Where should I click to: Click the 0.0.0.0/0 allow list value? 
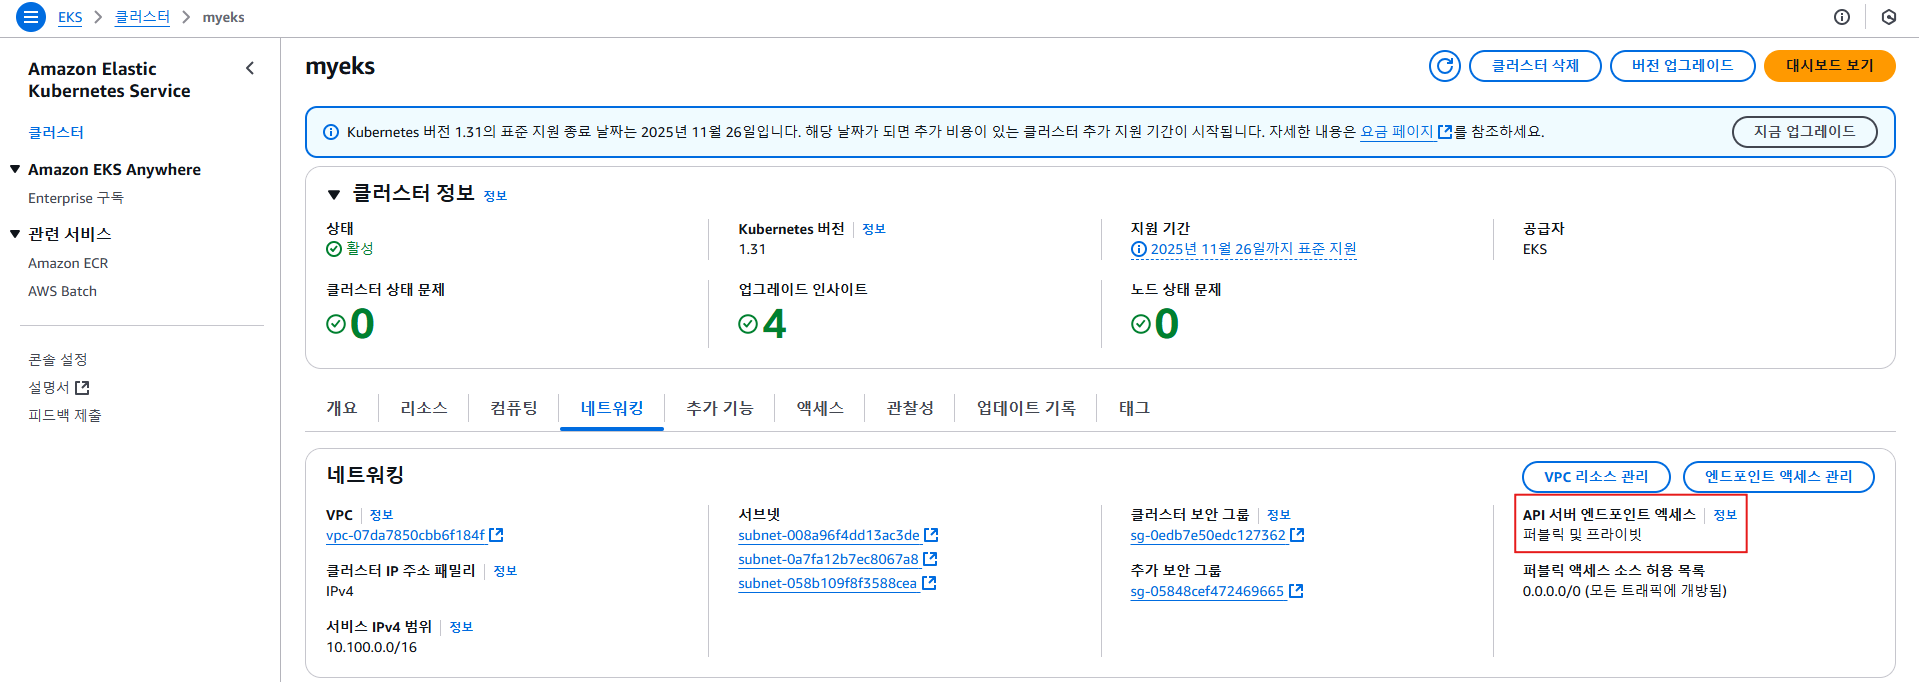tap(1625, 591)
